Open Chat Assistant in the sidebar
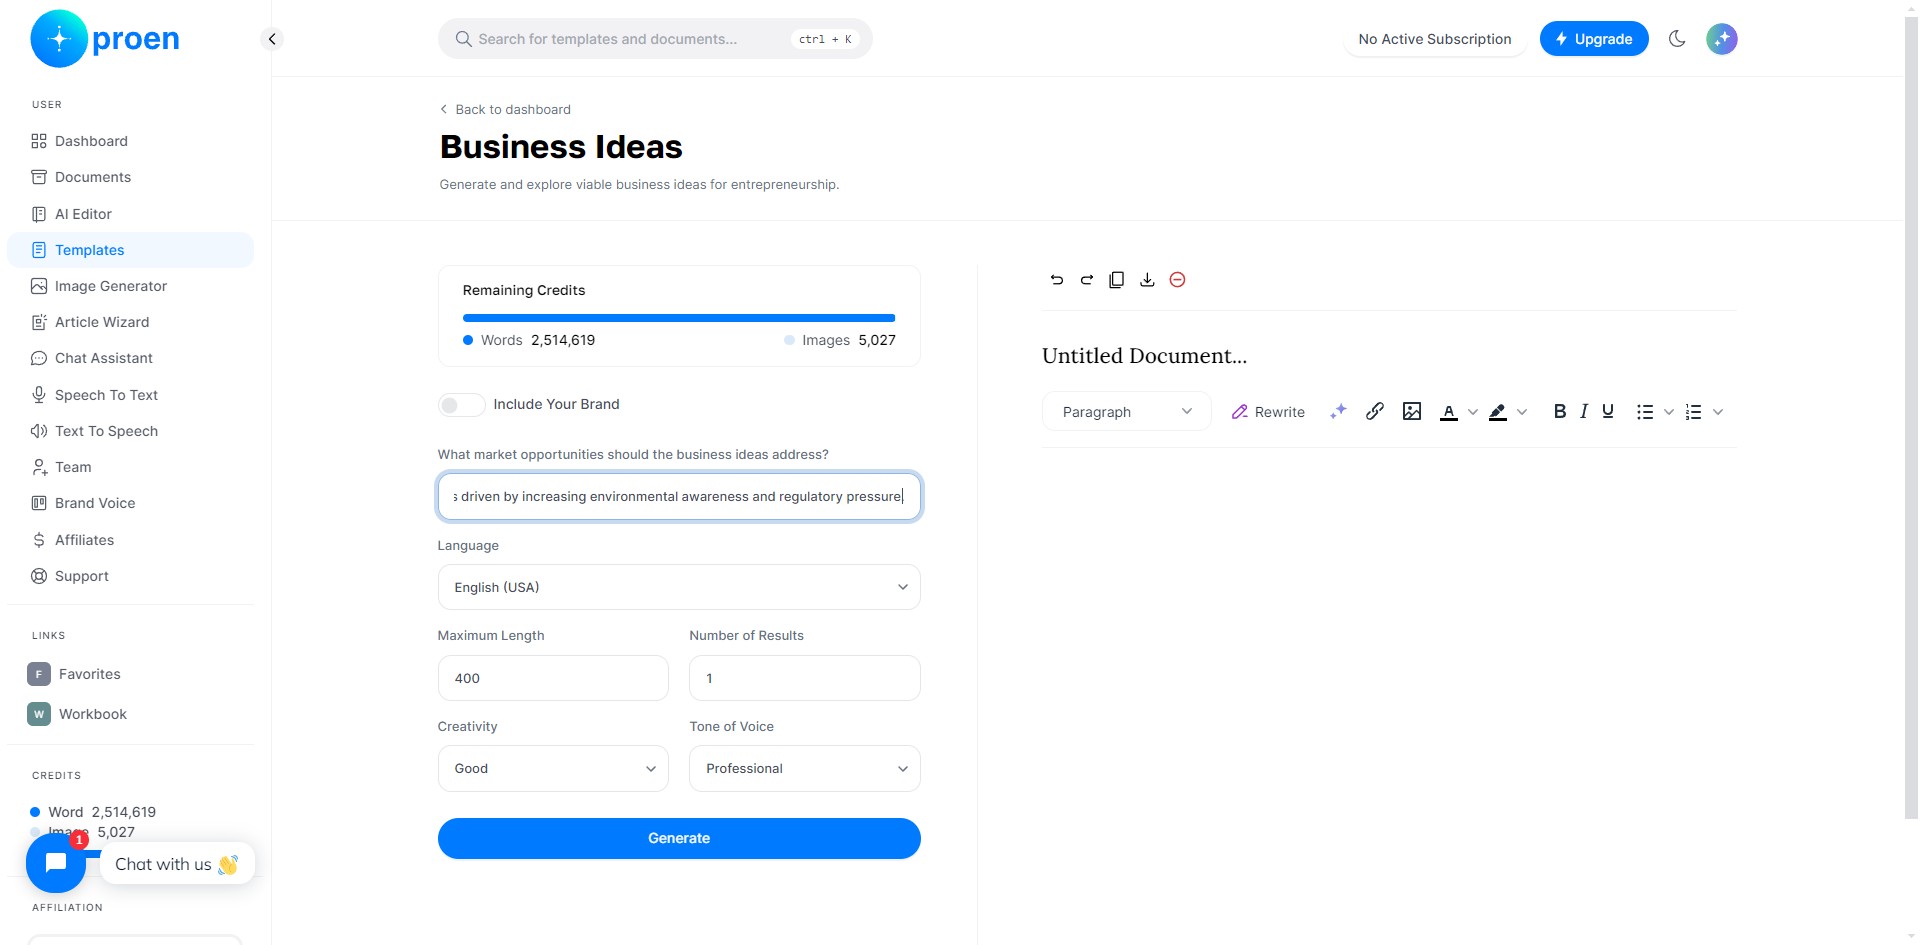Screen dimensions: 1920x945 tap(130, 358)
